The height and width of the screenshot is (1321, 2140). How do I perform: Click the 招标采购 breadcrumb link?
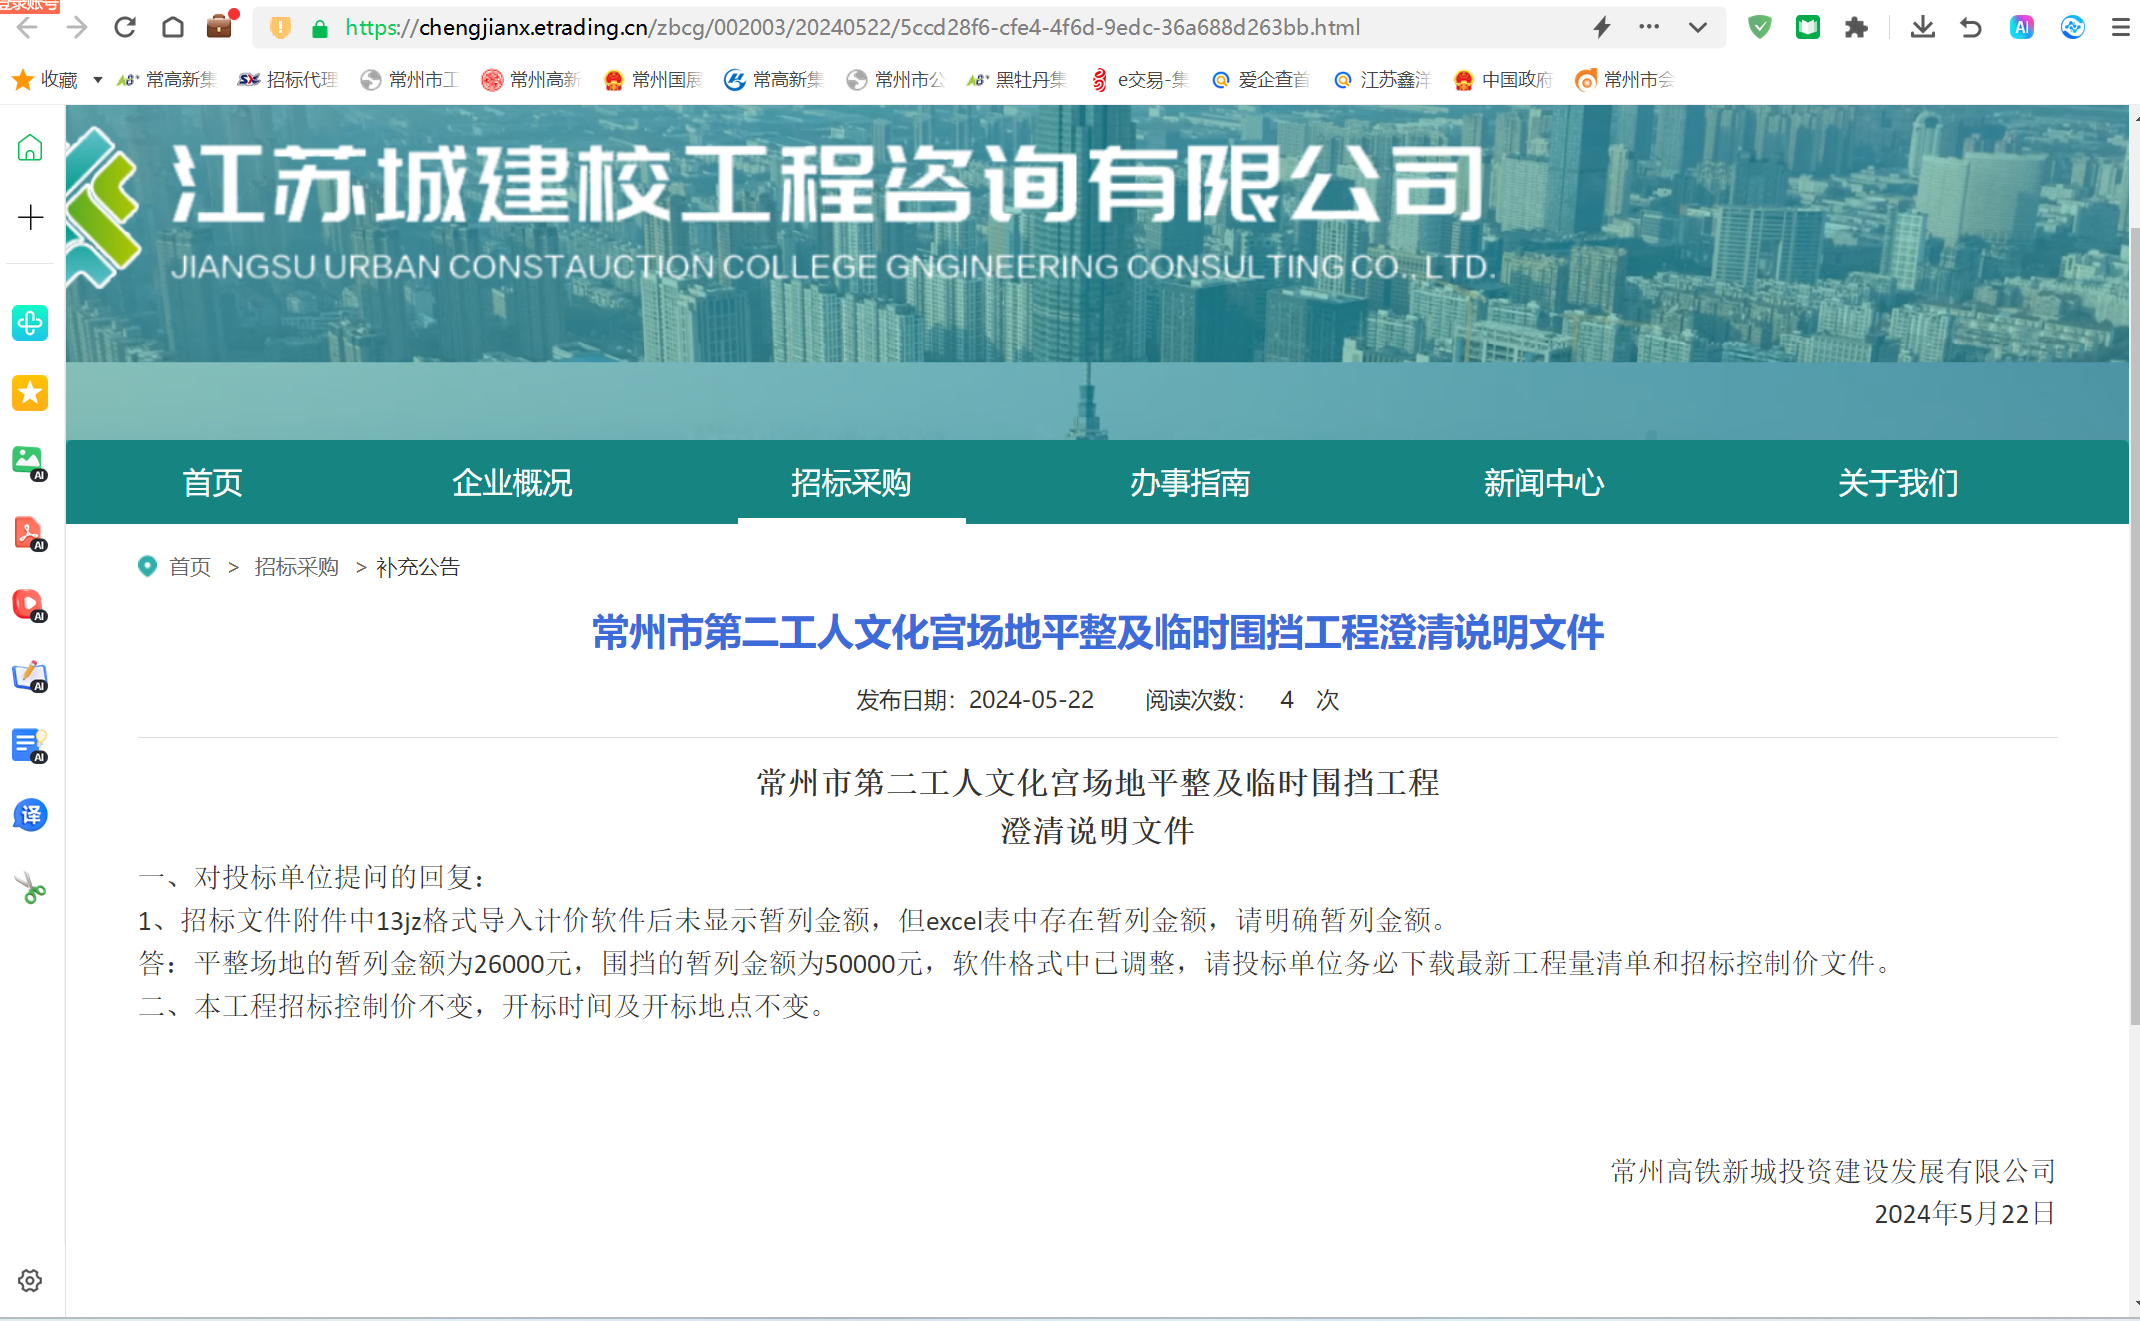coord(296,567)
